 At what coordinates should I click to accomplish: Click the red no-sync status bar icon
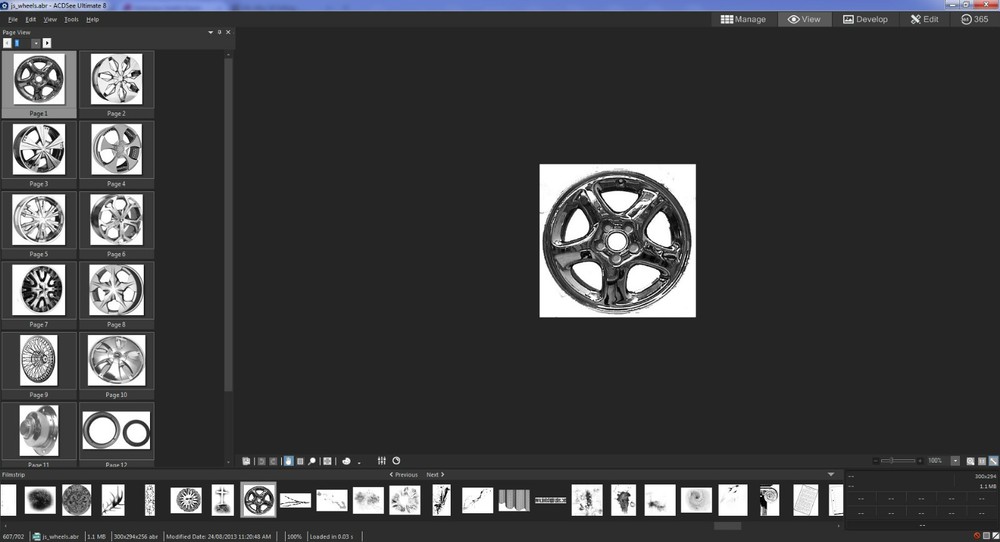point(976,536)
